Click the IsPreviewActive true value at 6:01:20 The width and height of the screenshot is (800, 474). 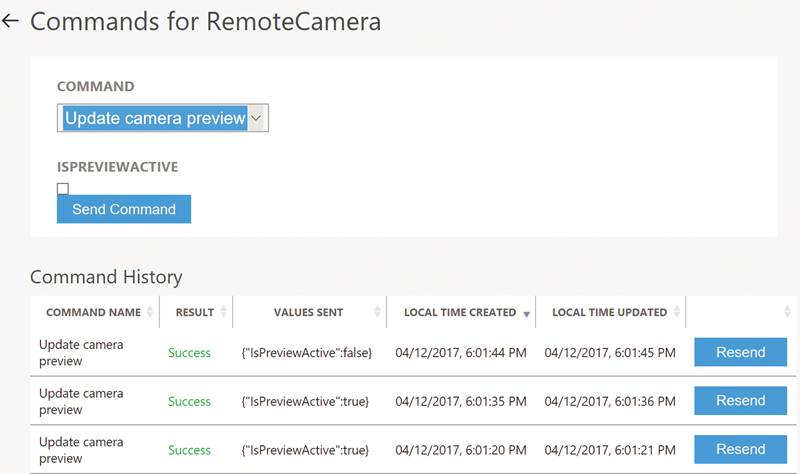[305, 450]
